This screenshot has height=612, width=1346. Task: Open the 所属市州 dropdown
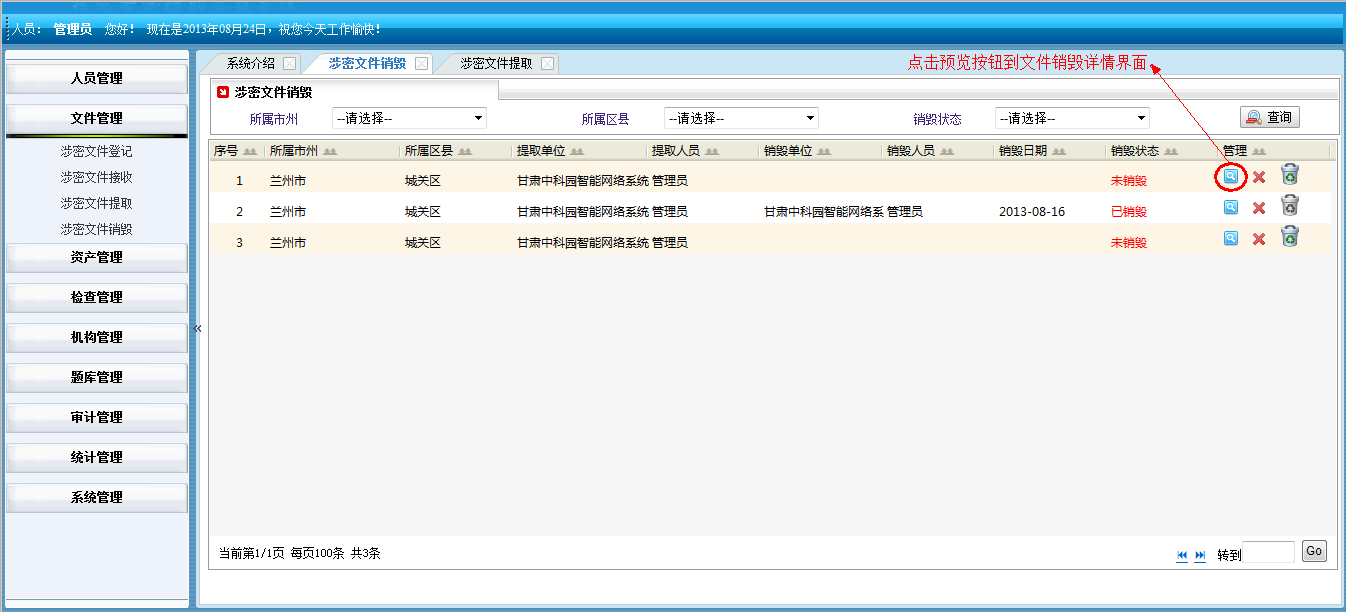pos(409,118)
